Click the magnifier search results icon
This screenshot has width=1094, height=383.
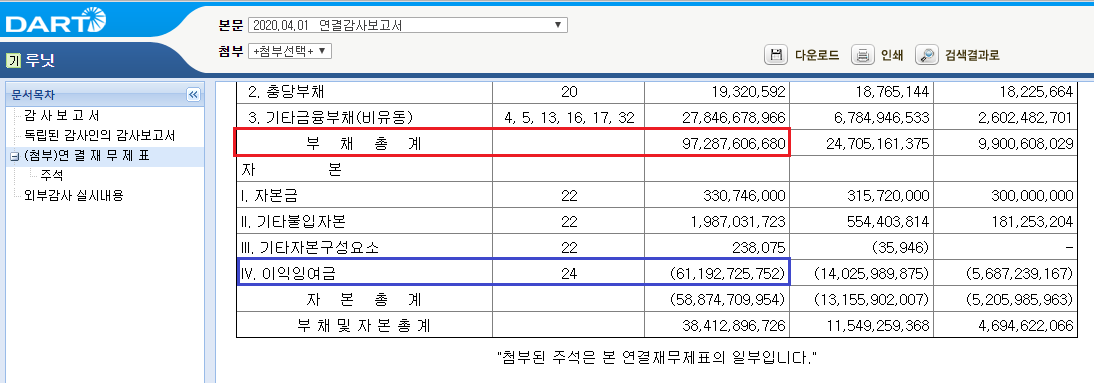927,55
